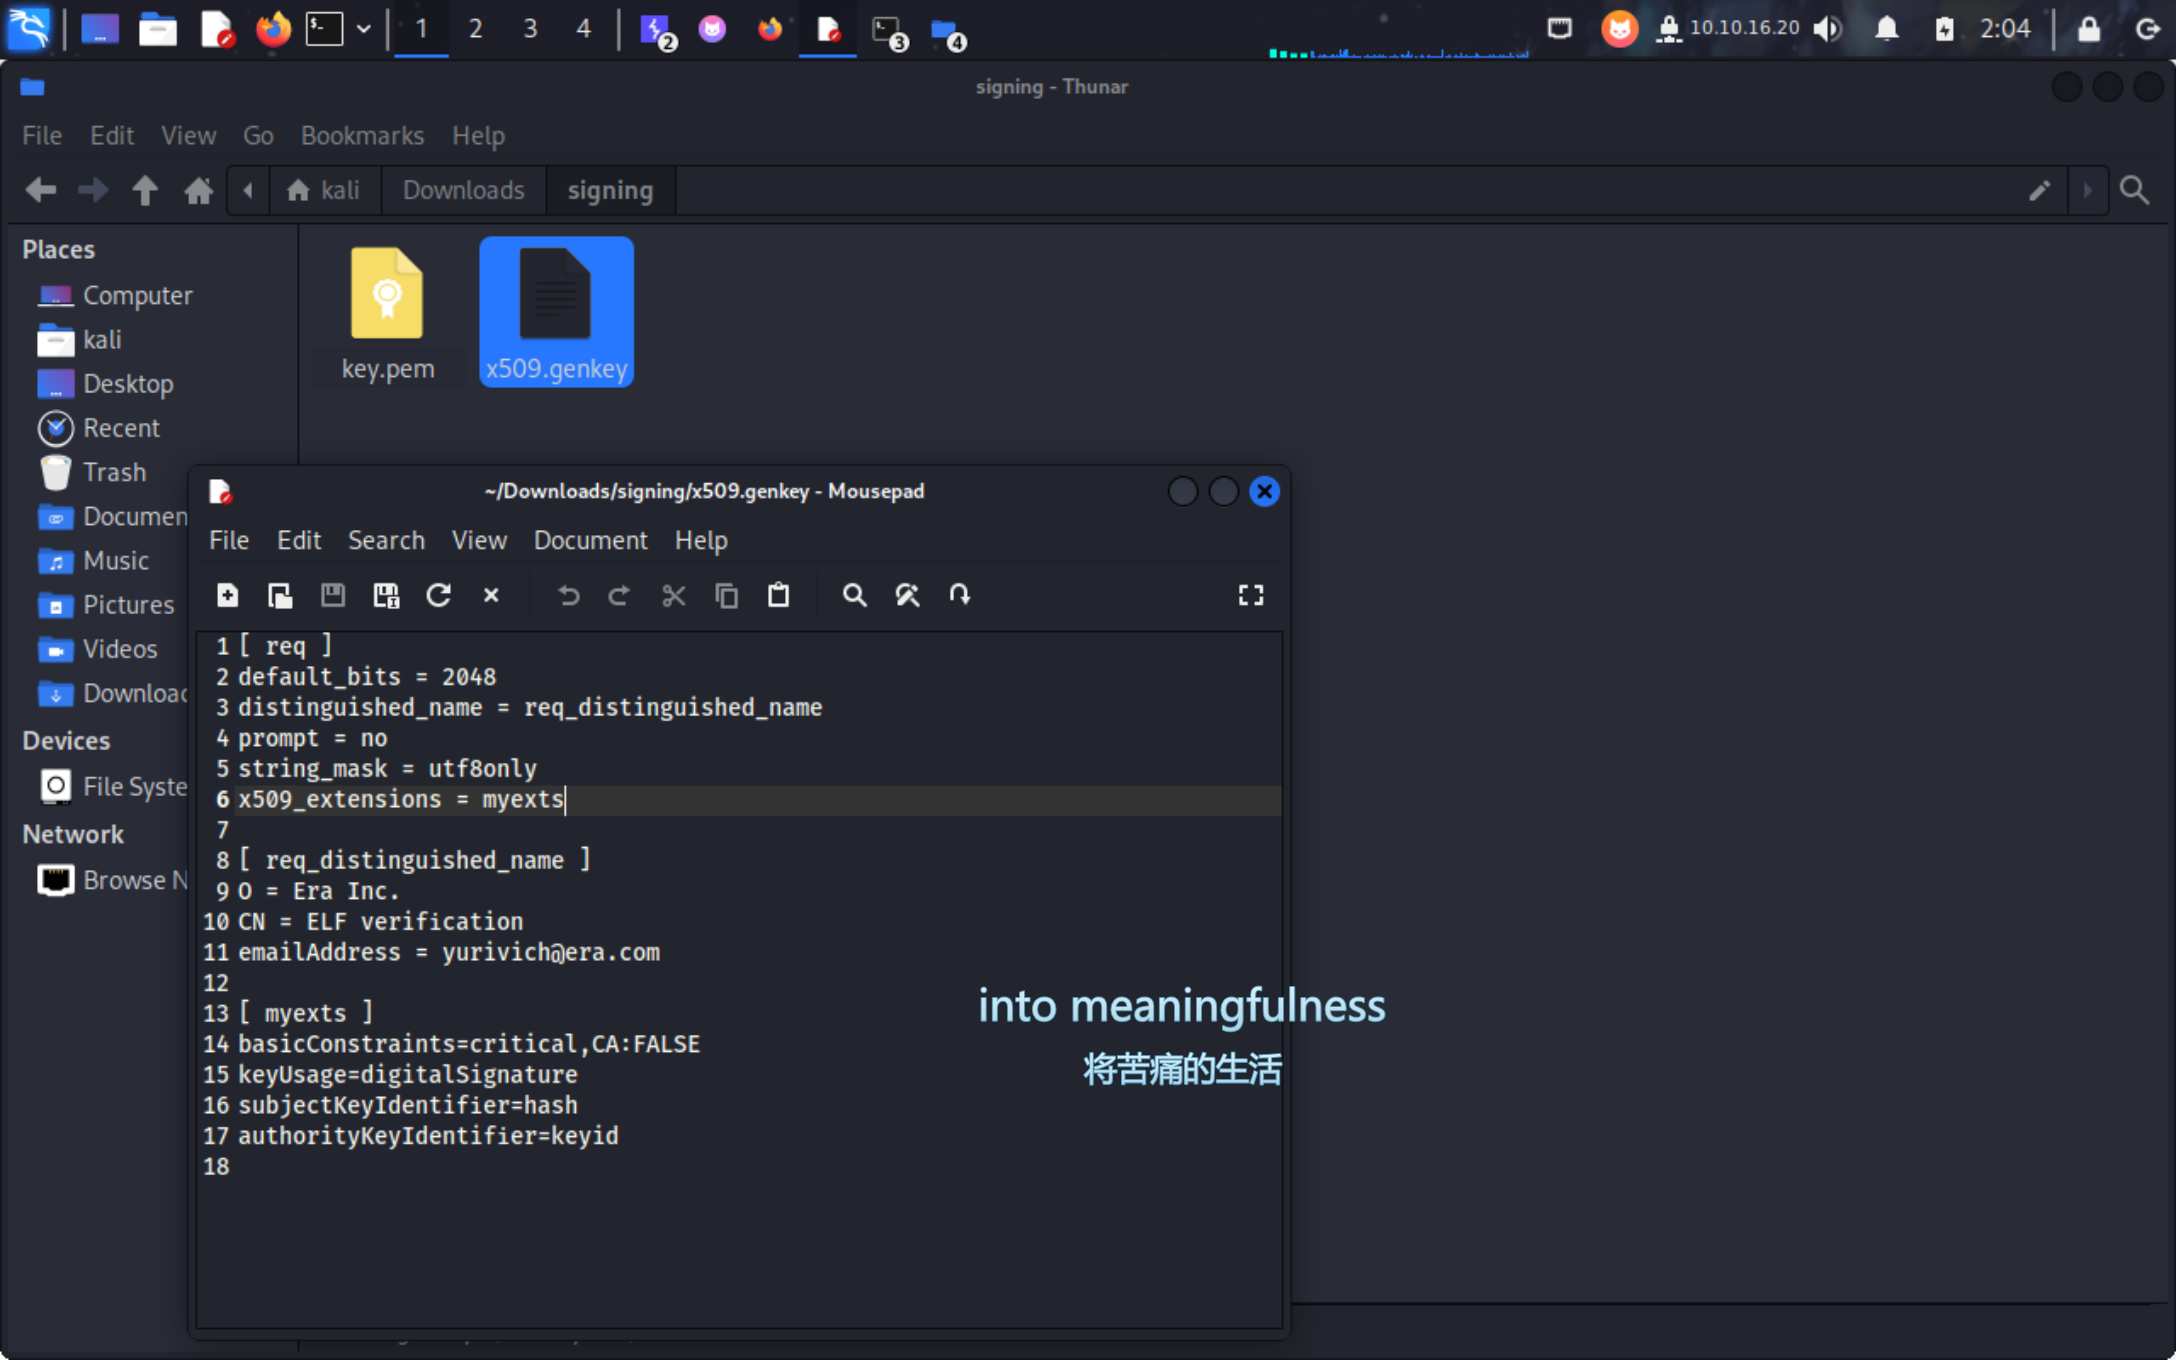
Task: Click the New document icon in Mousepad
Action: click(x=228, y=596)
